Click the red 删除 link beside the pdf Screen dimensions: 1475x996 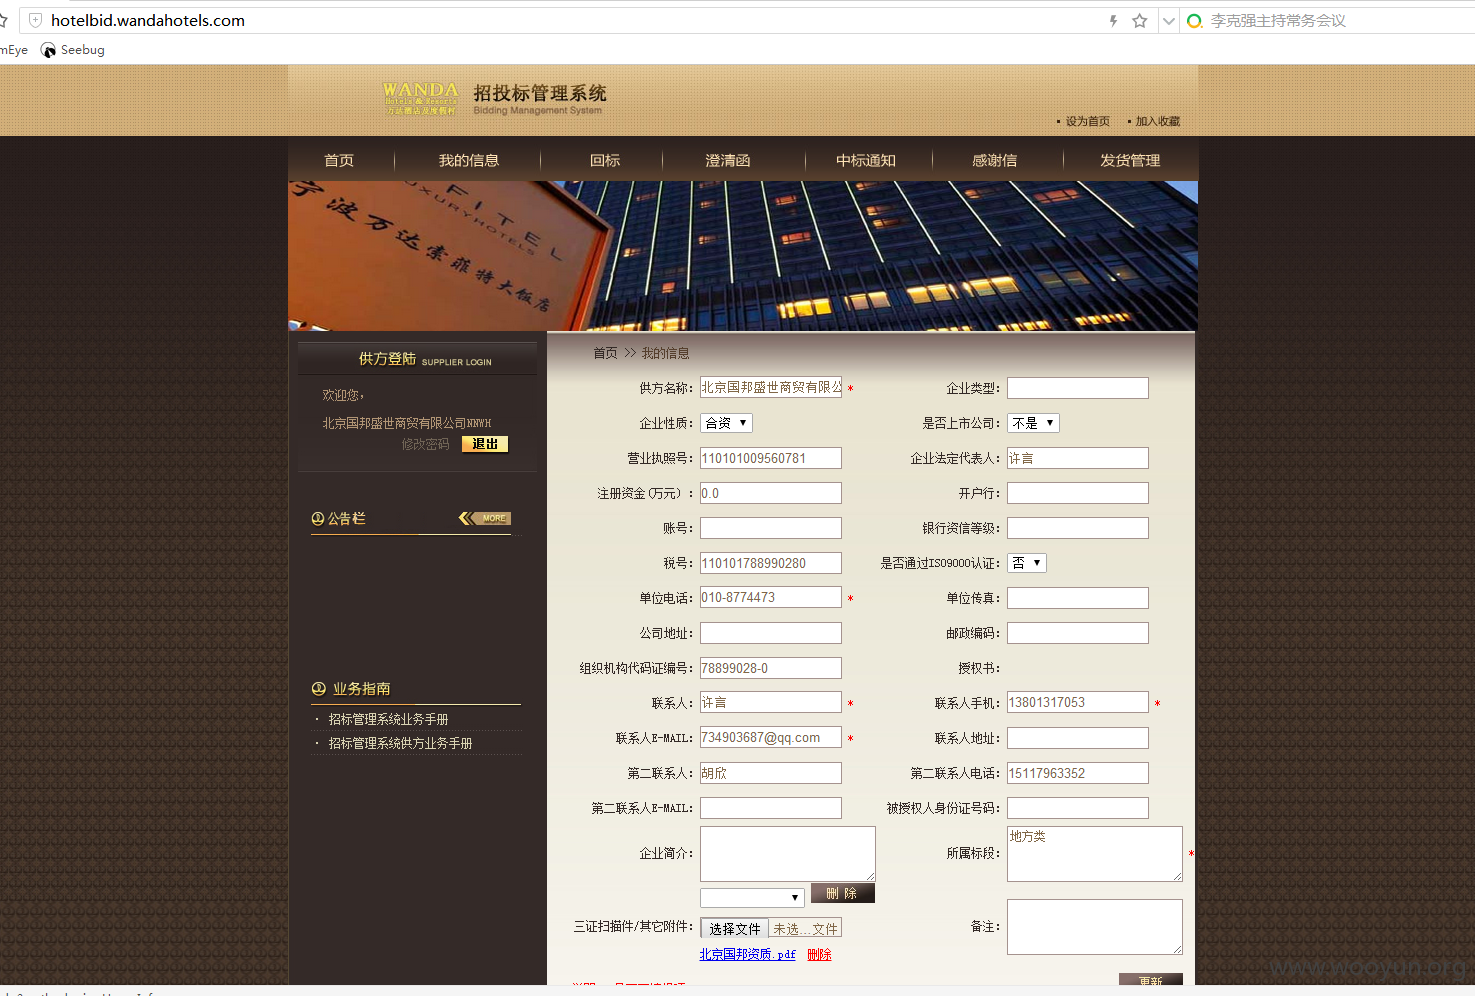(819, 955)
